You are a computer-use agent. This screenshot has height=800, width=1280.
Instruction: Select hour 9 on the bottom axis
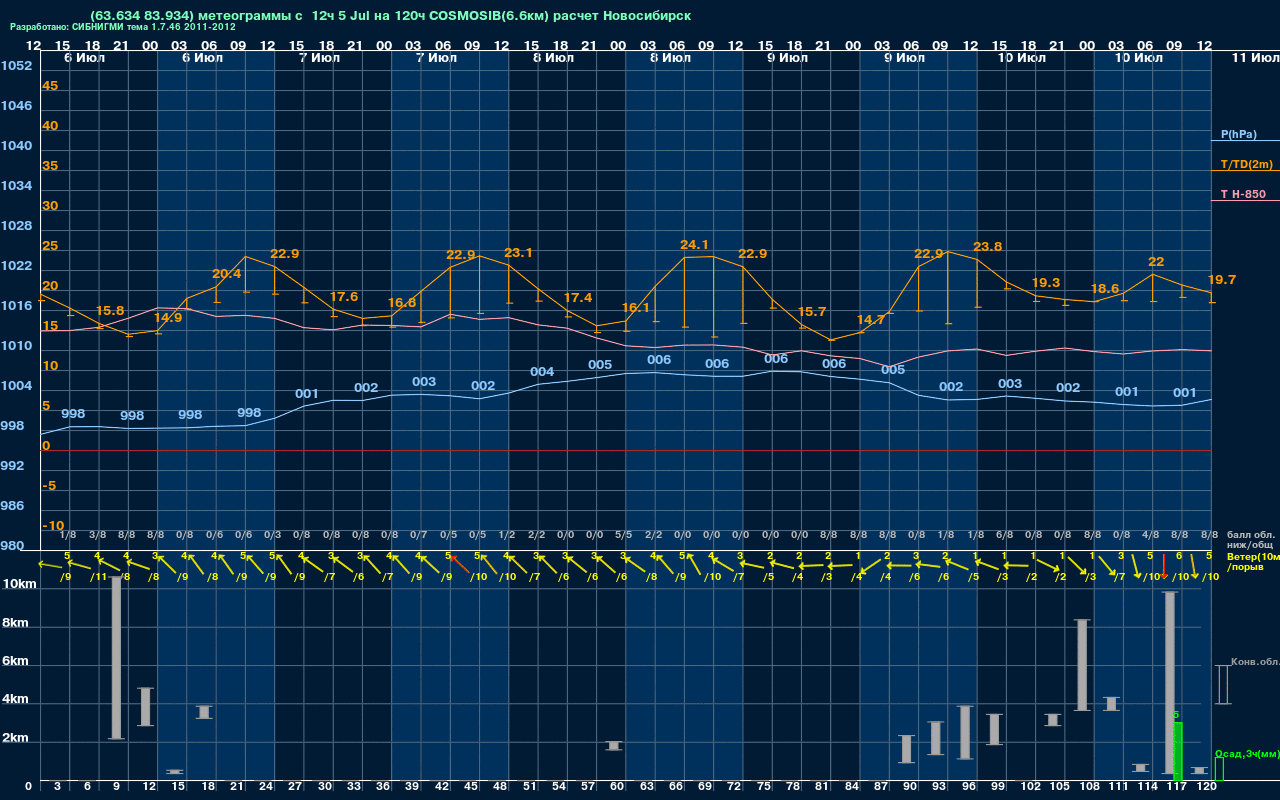(x=117, y=787)
